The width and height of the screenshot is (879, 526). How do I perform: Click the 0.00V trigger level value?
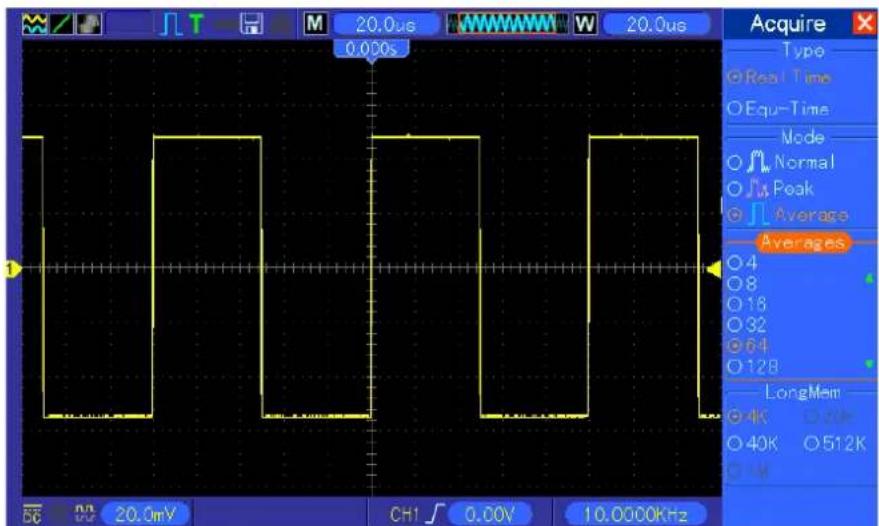[x=489, y=514]
